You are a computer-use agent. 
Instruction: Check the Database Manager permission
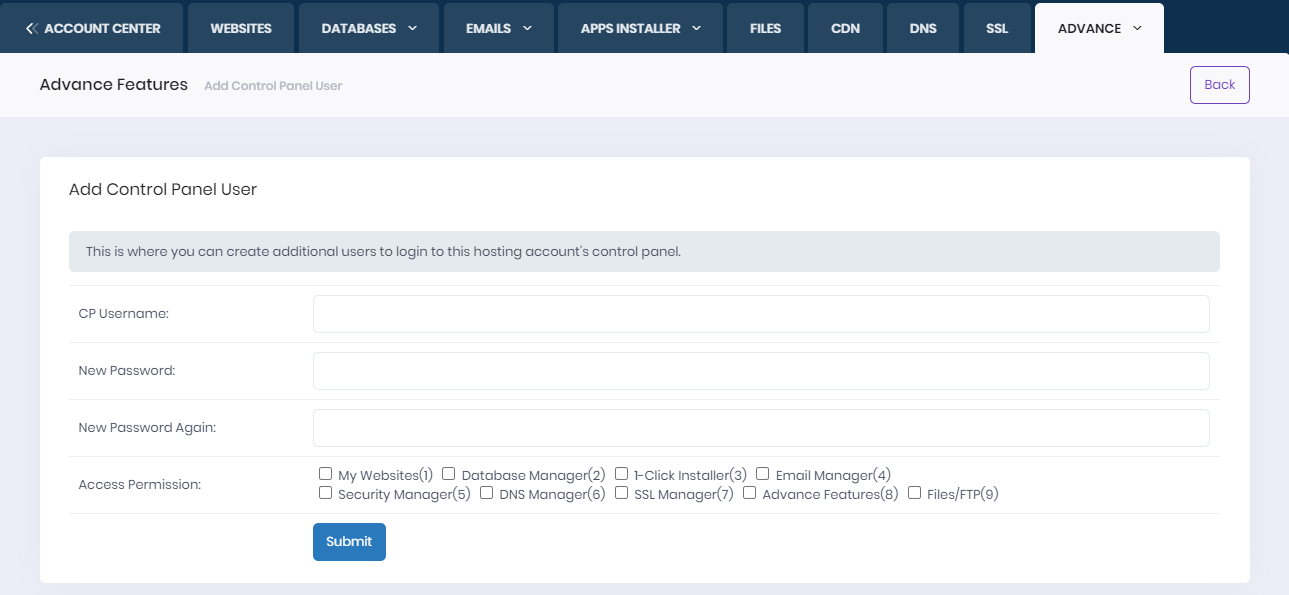(x=448, y=473)
